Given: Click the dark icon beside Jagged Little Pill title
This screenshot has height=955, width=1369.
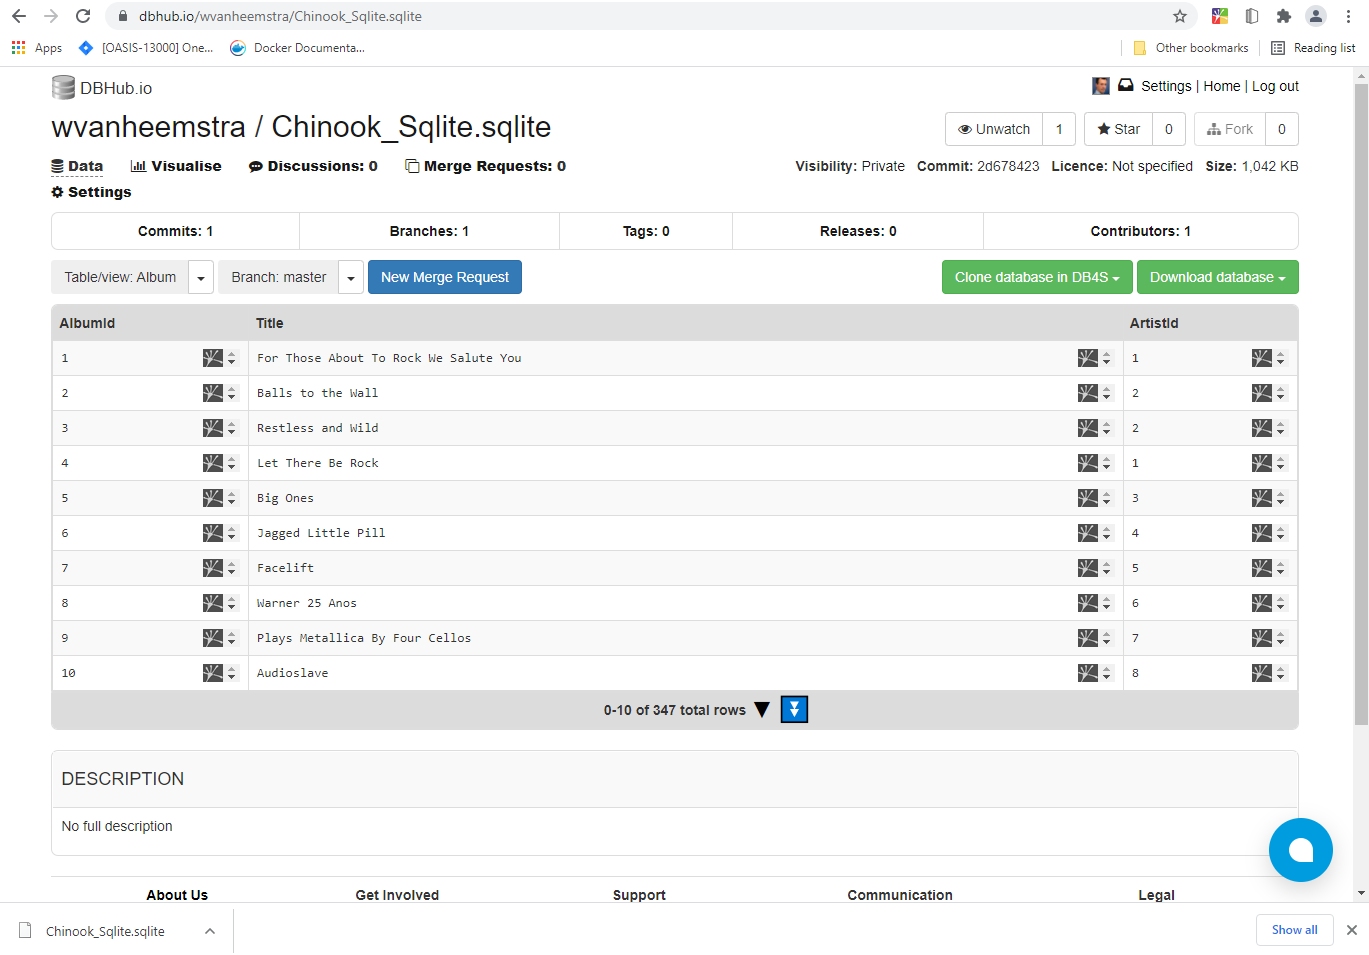Looking at the screenshot, I should click(1088, 533).
